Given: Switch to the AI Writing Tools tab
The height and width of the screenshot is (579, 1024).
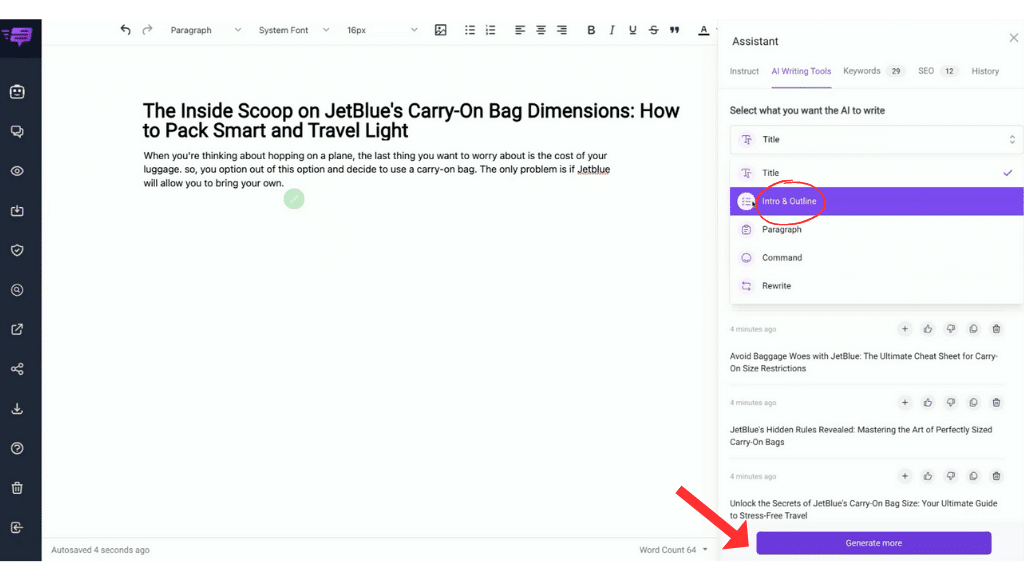Looking at the screenshot, I should (x=801, y=71).
